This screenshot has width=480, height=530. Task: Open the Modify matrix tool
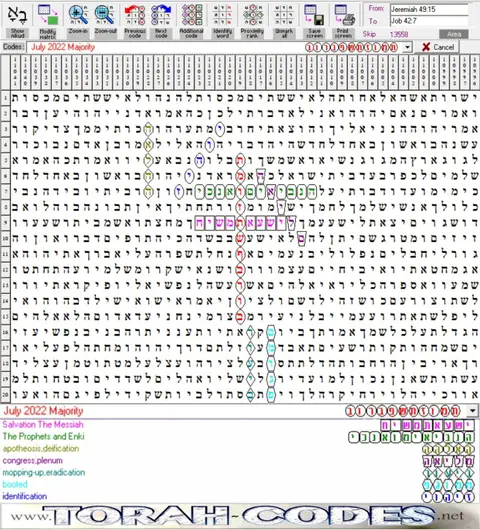[48, 15]
